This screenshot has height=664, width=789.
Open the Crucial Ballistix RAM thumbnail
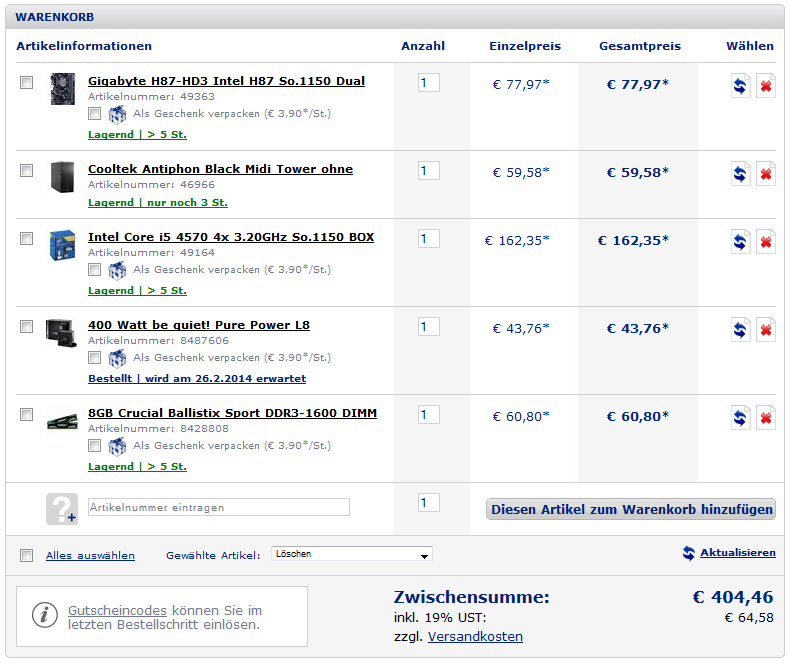pyautogui.click(x=62, y=421)
